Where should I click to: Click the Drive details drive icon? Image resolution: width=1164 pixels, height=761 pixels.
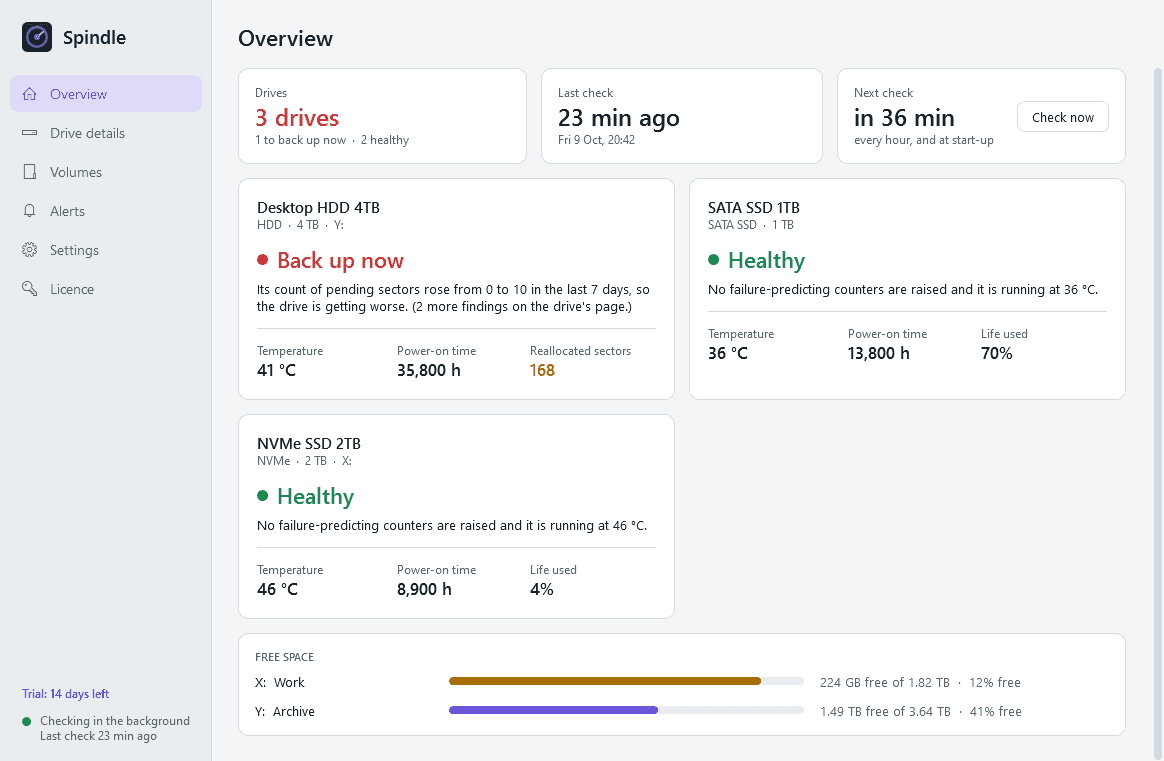pos(30,133)
